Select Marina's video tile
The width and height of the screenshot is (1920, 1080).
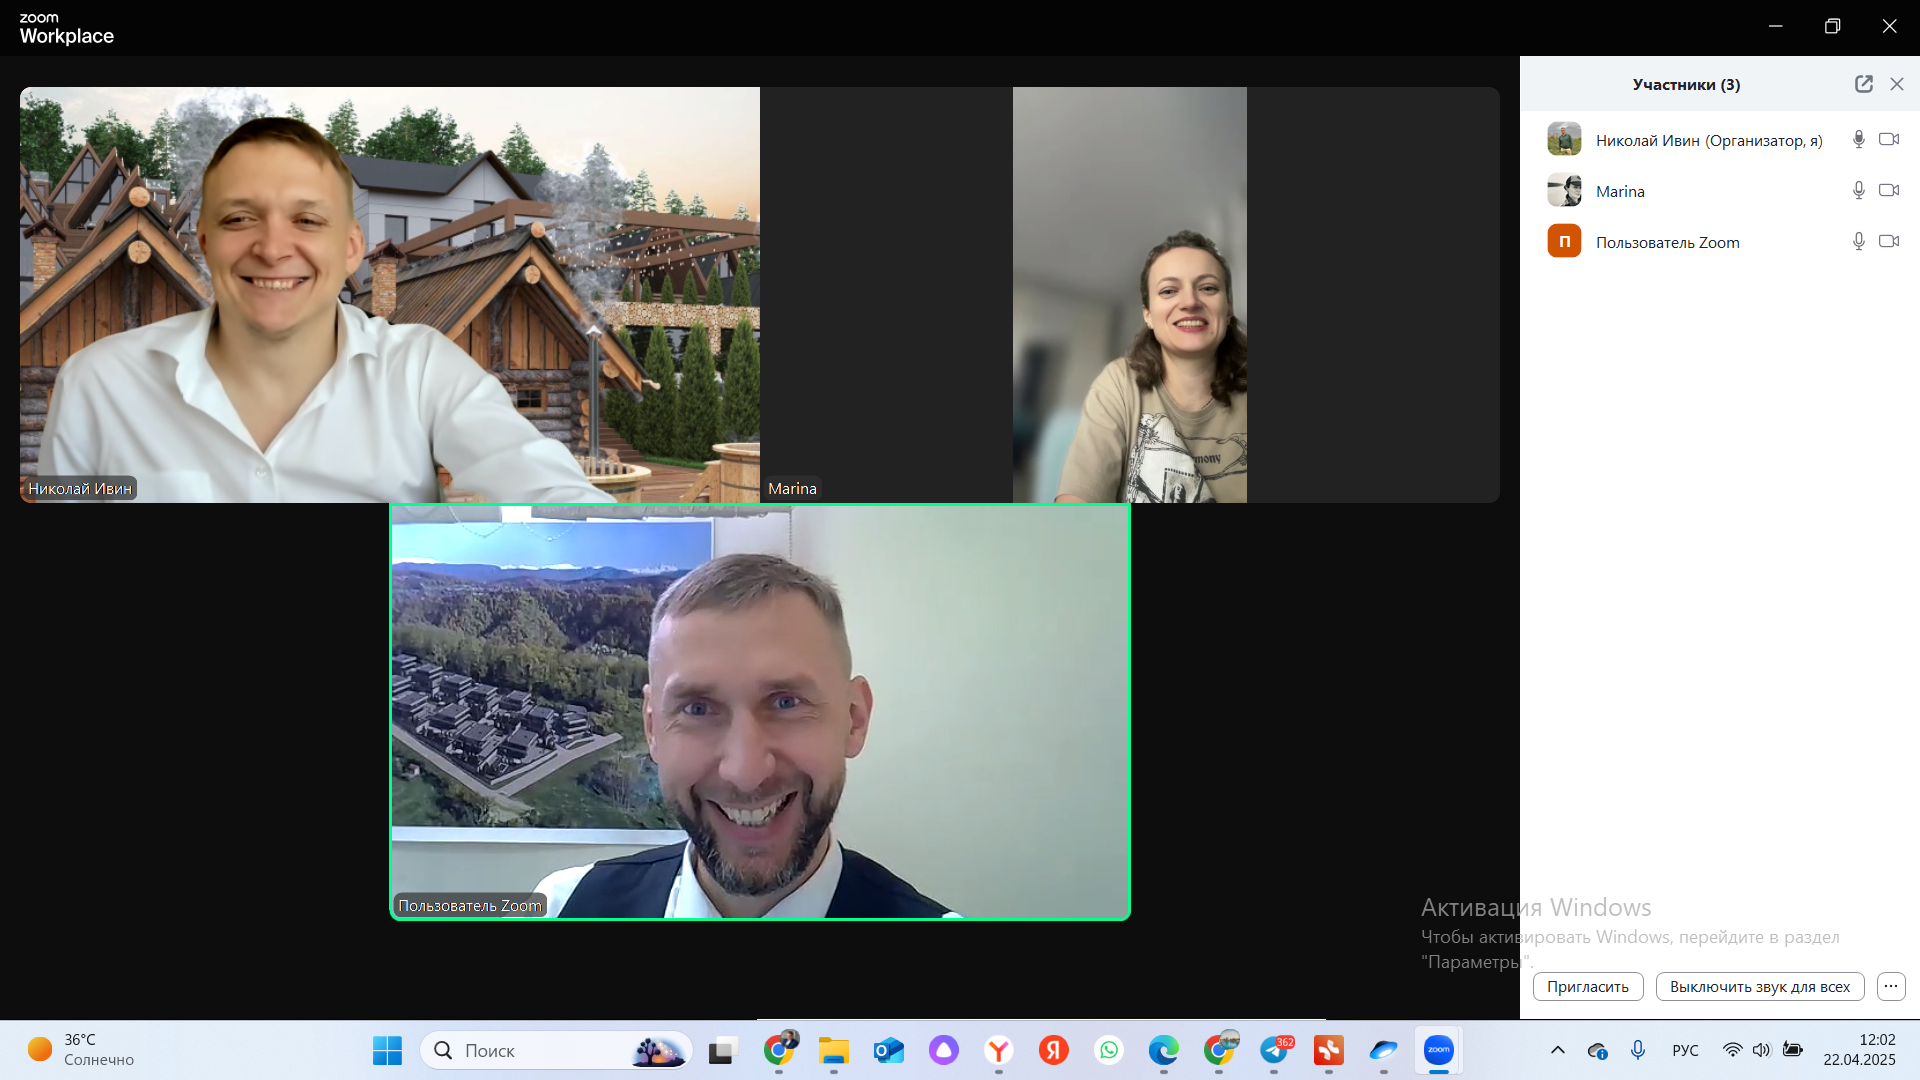1130,294
